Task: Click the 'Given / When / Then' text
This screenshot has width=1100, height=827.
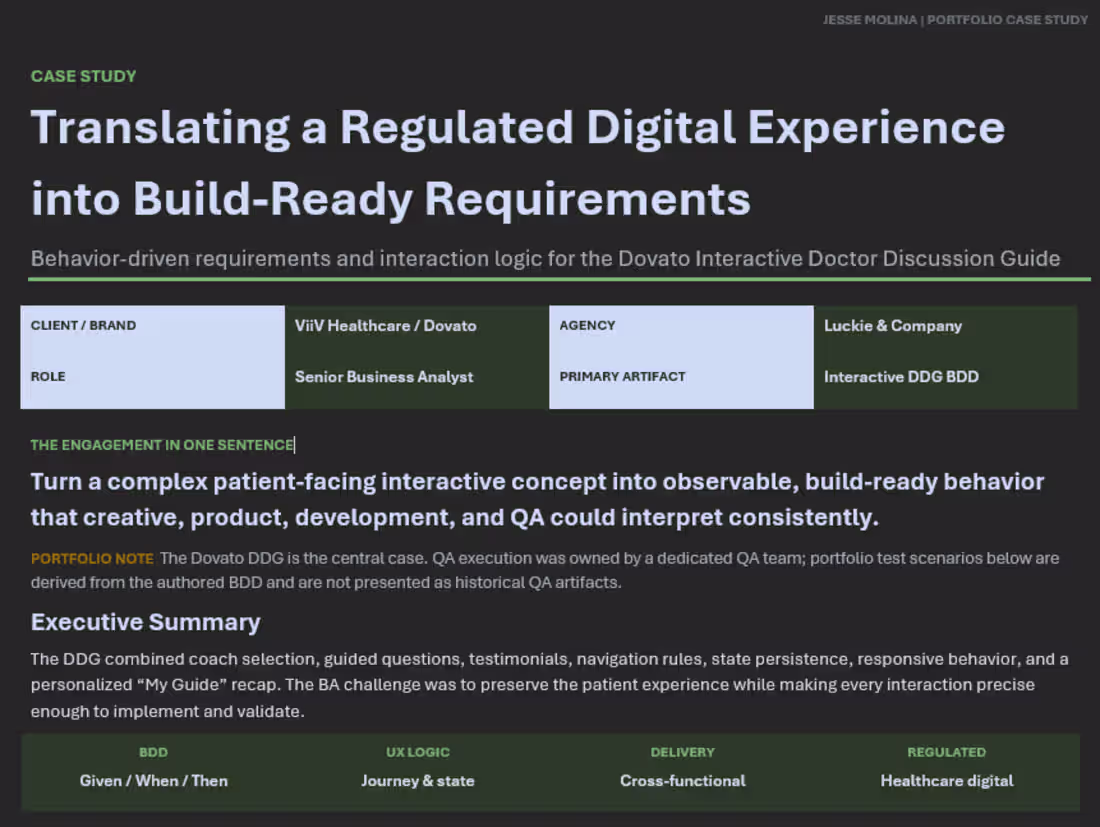Action: tap(154, 781)
